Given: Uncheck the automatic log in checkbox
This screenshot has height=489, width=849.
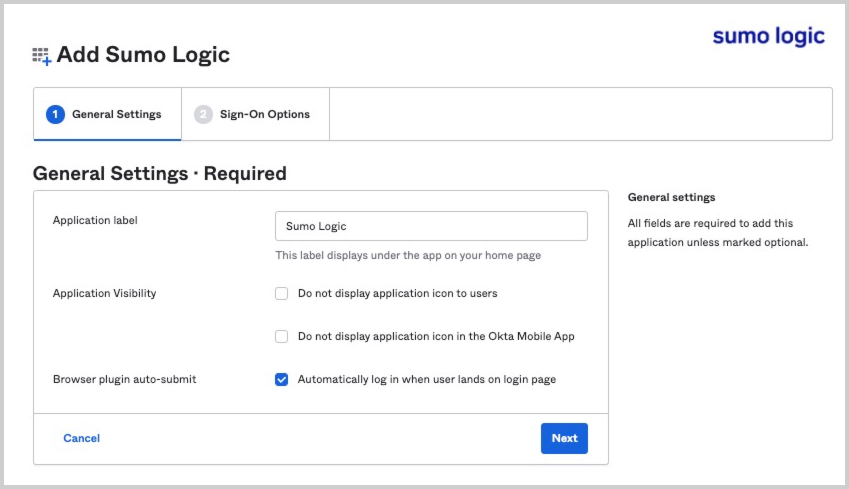Looking at the screenshot, I should click(282, 380).
